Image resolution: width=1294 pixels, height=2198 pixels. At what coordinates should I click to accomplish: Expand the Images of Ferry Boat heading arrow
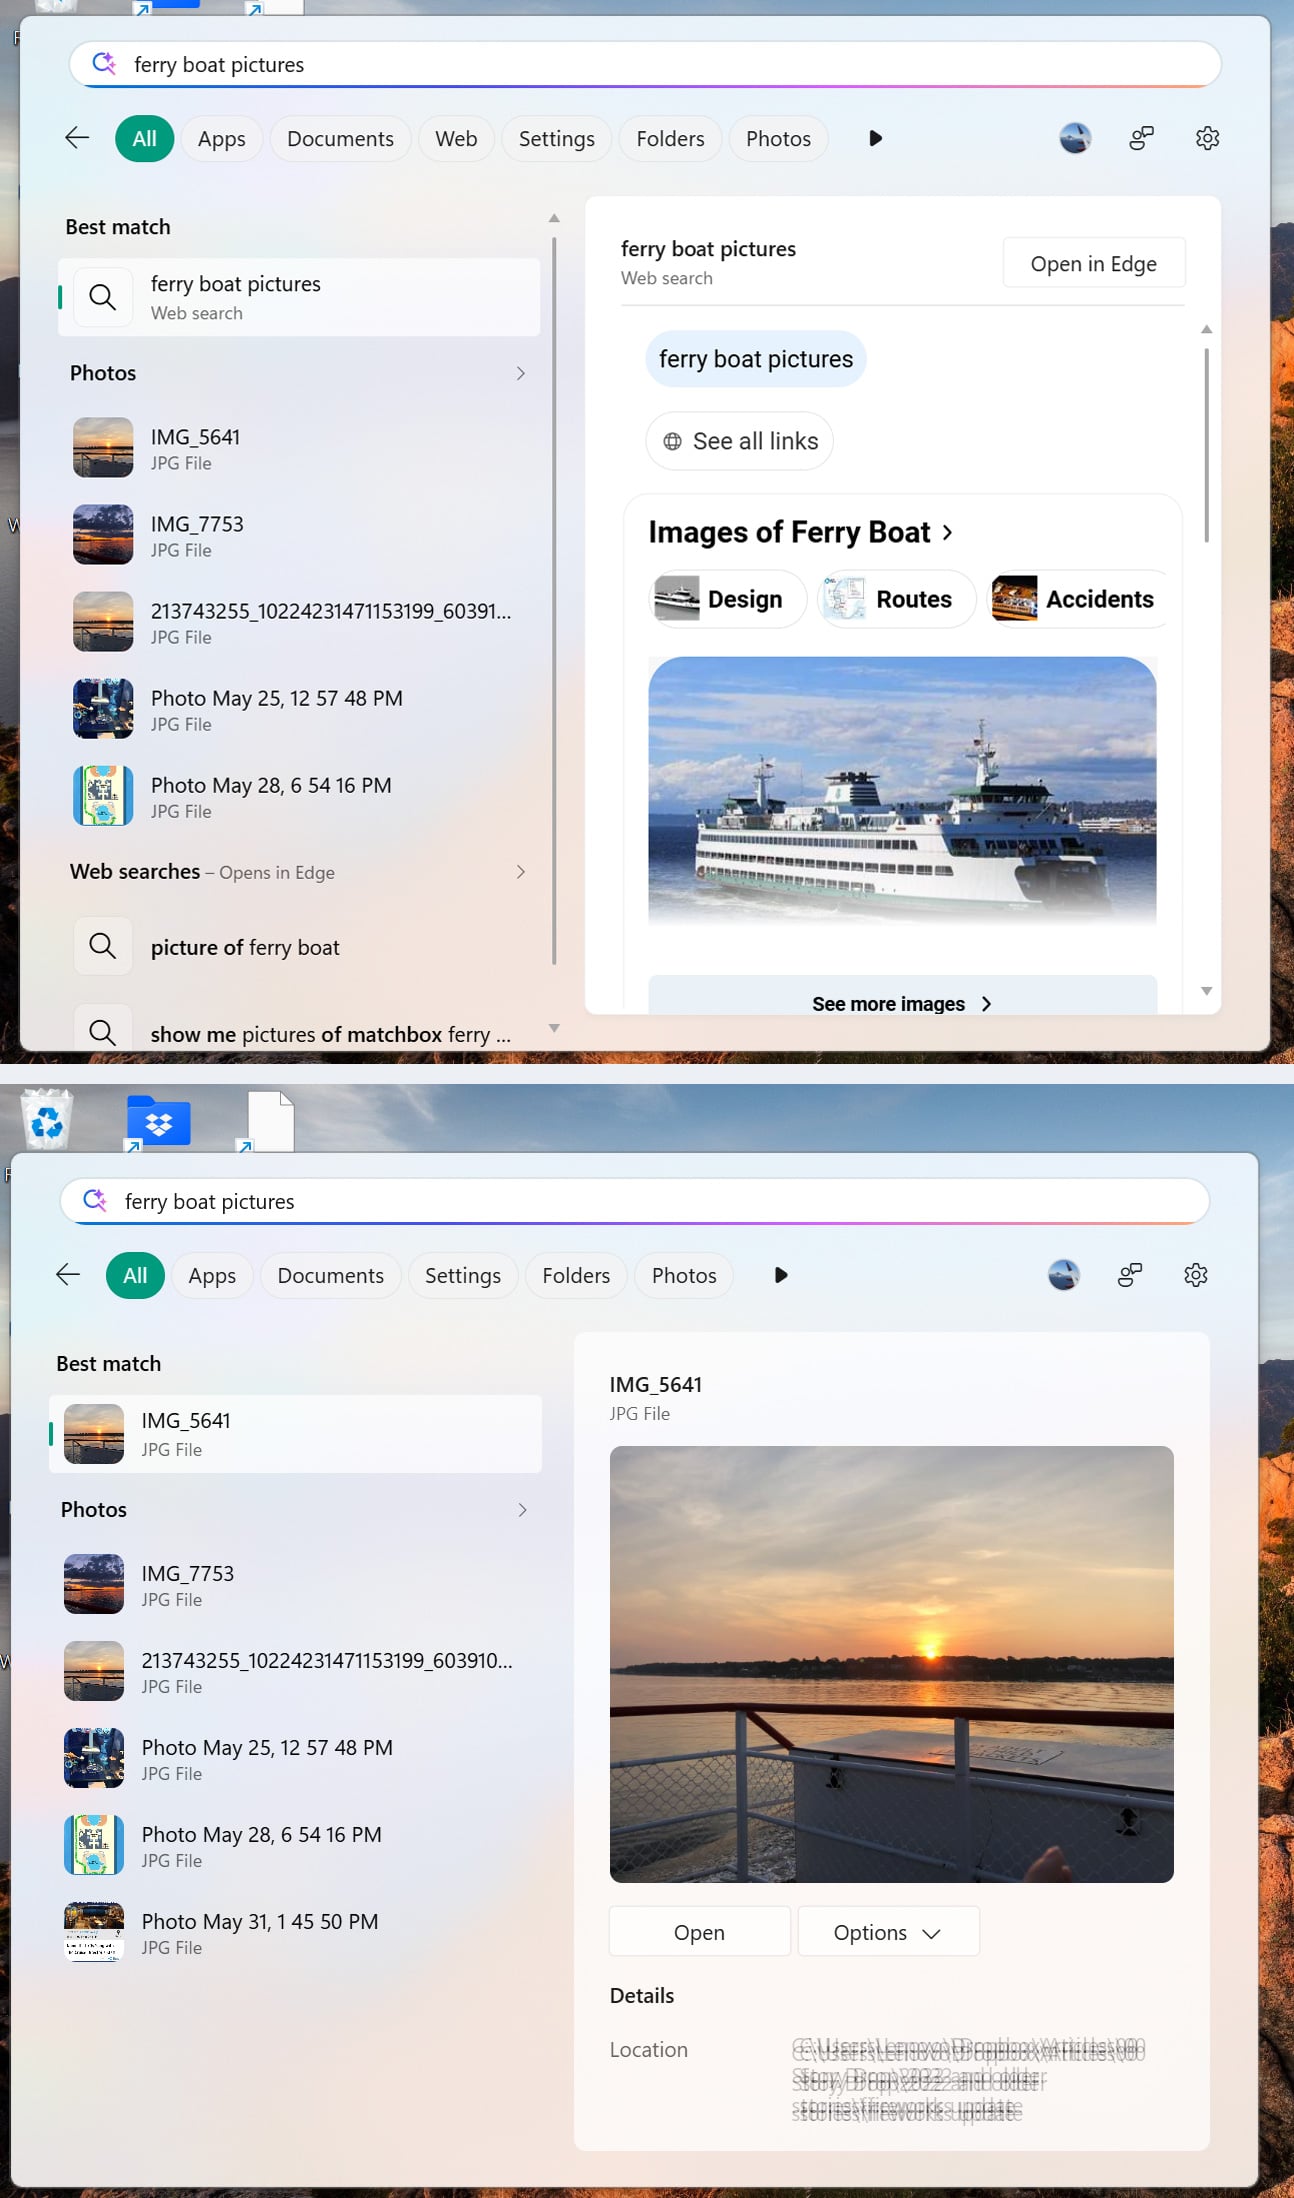pyautogui.click(x=947, y=533)
